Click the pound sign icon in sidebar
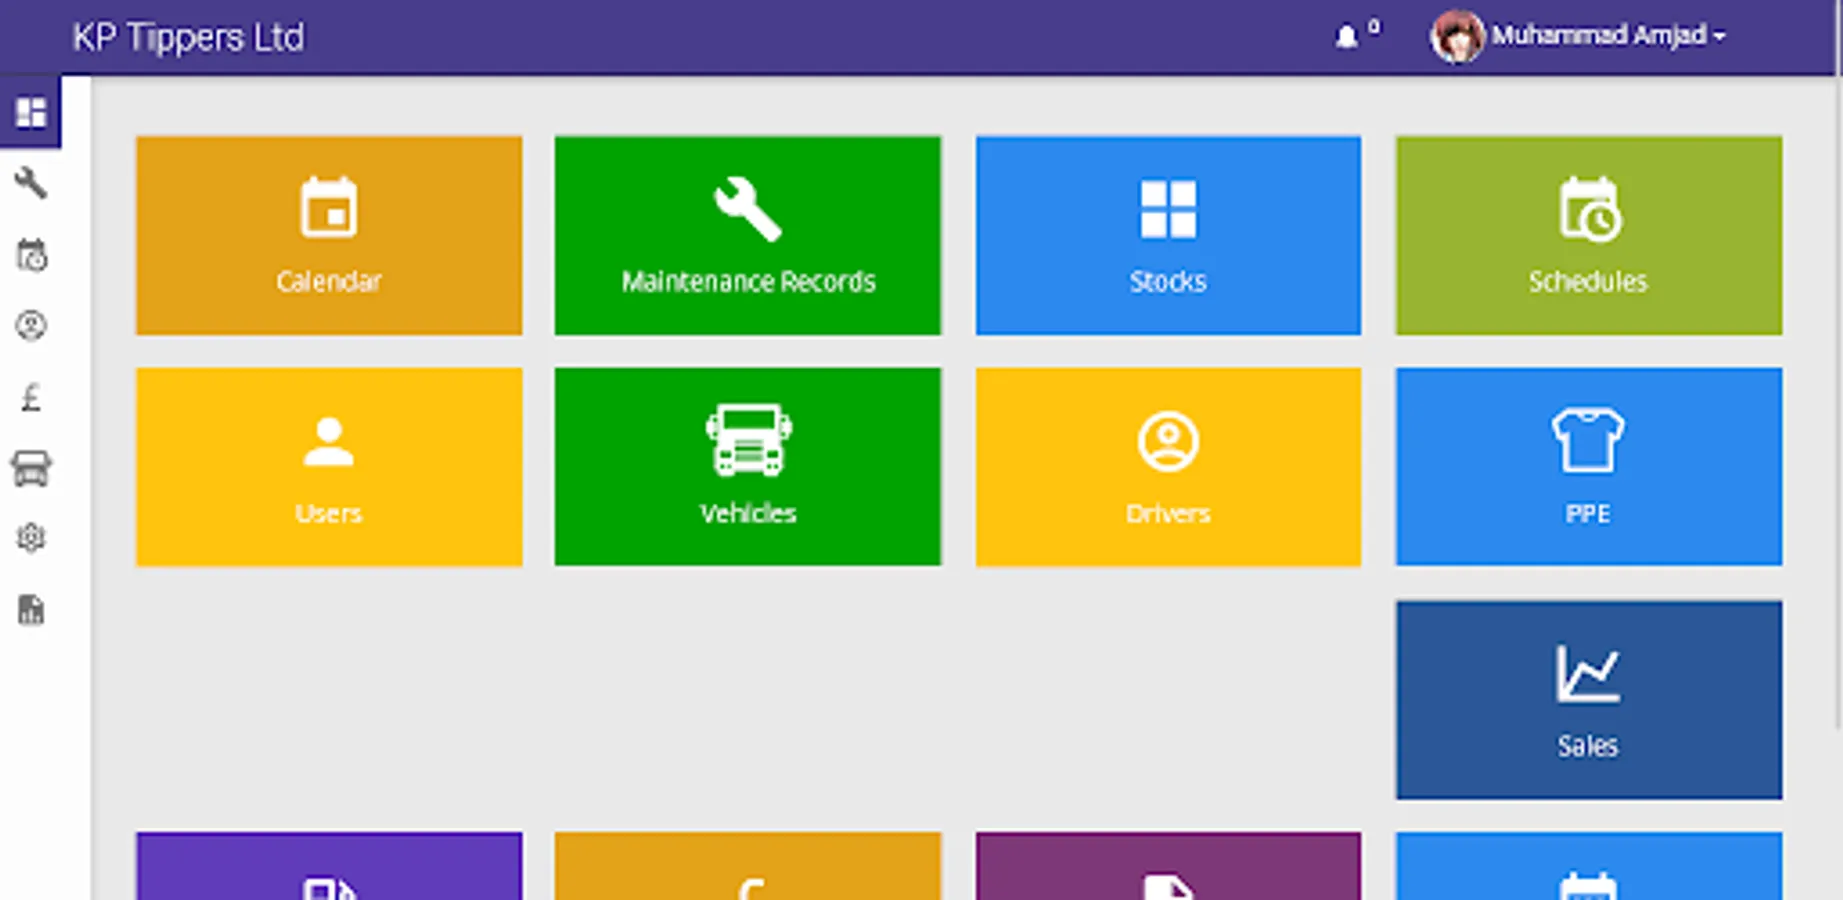 click(x=31, y=397)
